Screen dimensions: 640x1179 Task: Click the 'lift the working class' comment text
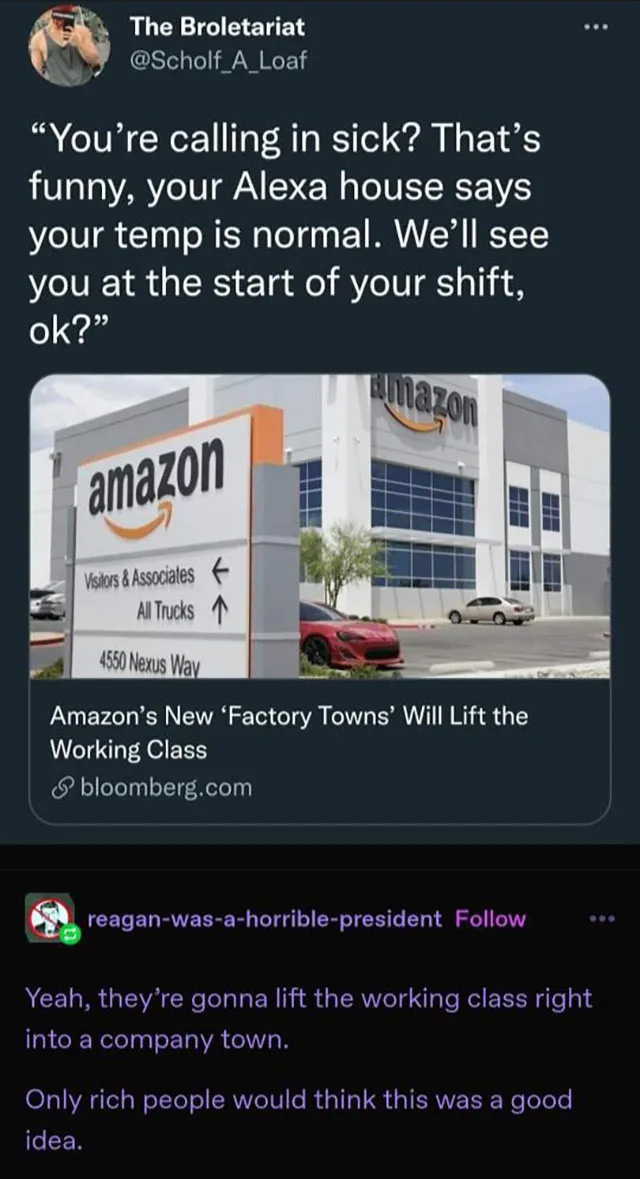point(308,1020)
